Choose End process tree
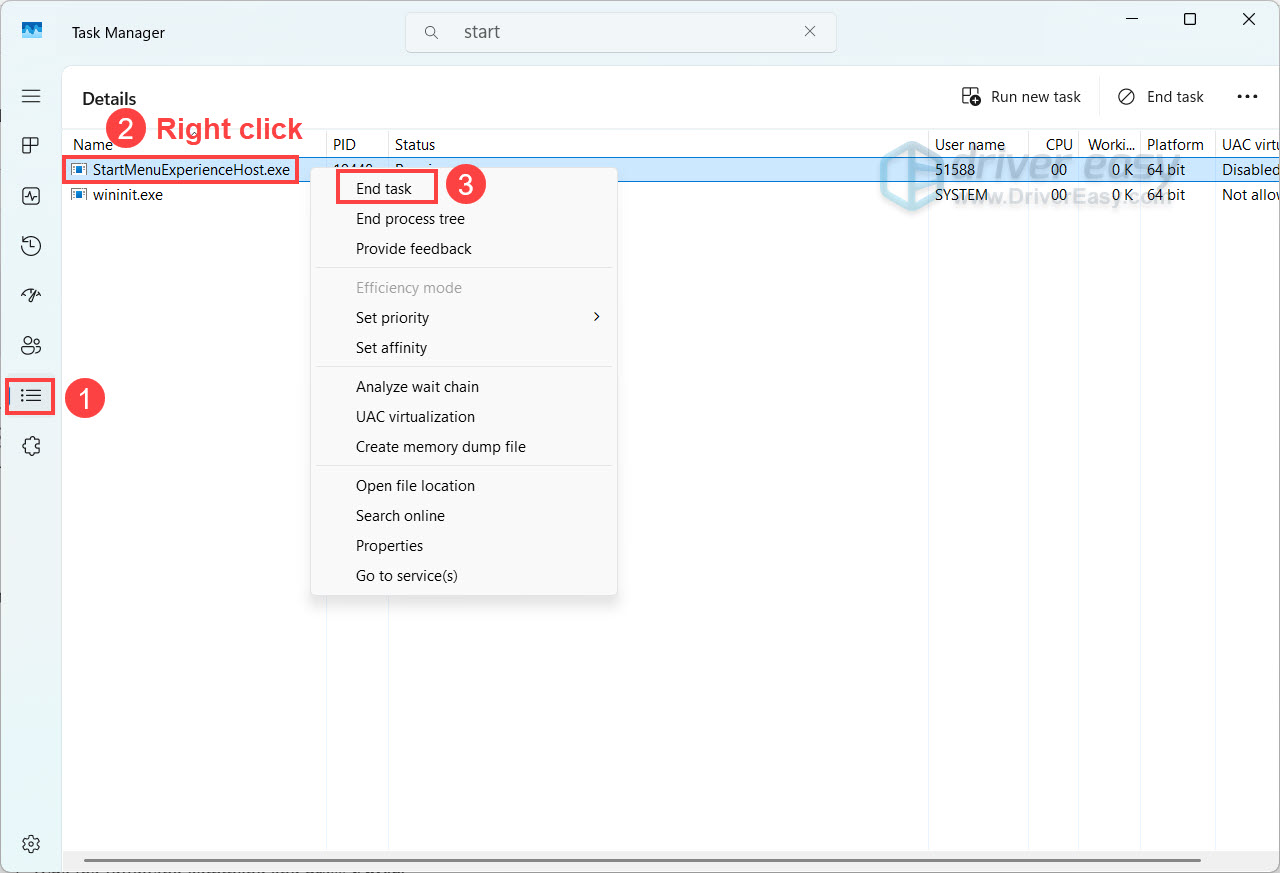Viewport: 1280px width, 873px height. coord(410,219)
